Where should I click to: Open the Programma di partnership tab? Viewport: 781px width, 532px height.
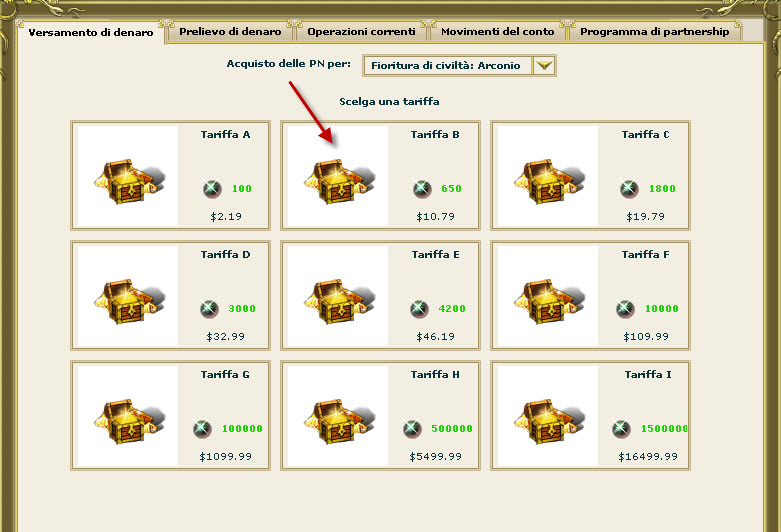tap(654, 31)
